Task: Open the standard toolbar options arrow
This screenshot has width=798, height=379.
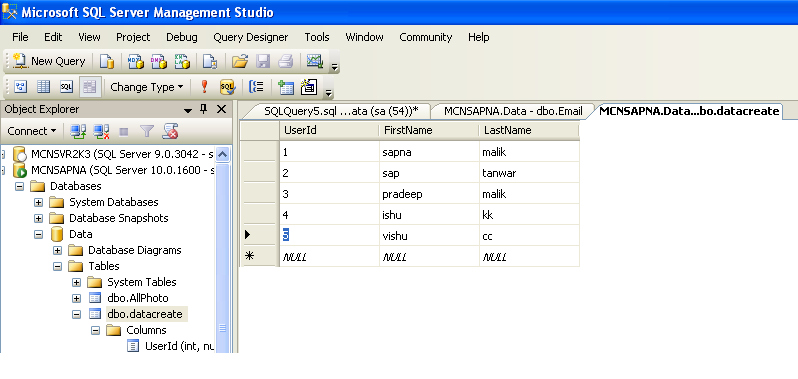Action: (334, 66)
